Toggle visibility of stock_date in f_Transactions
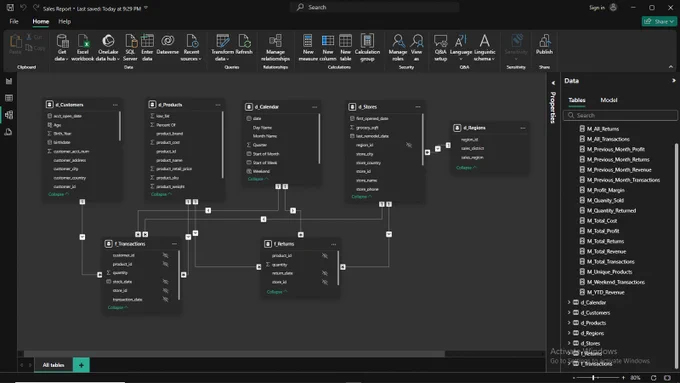The image size is (680, 383). [x=165, y=282]
